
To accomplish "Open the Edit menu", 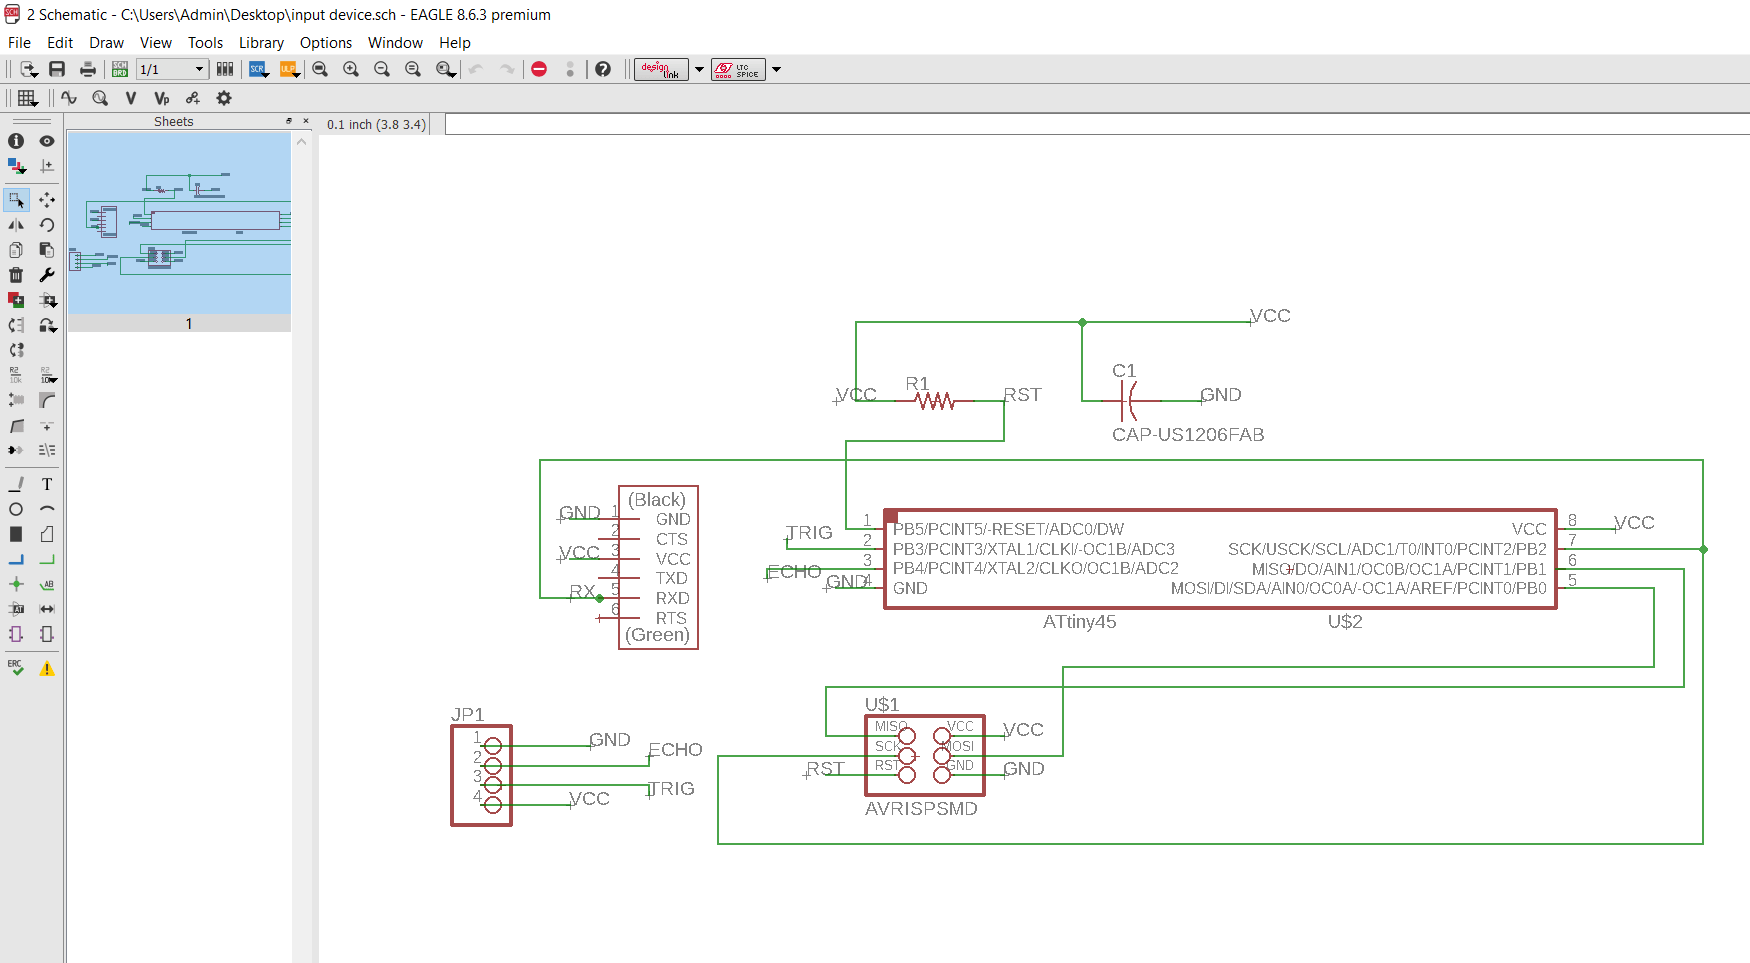I will coord(60,43).
